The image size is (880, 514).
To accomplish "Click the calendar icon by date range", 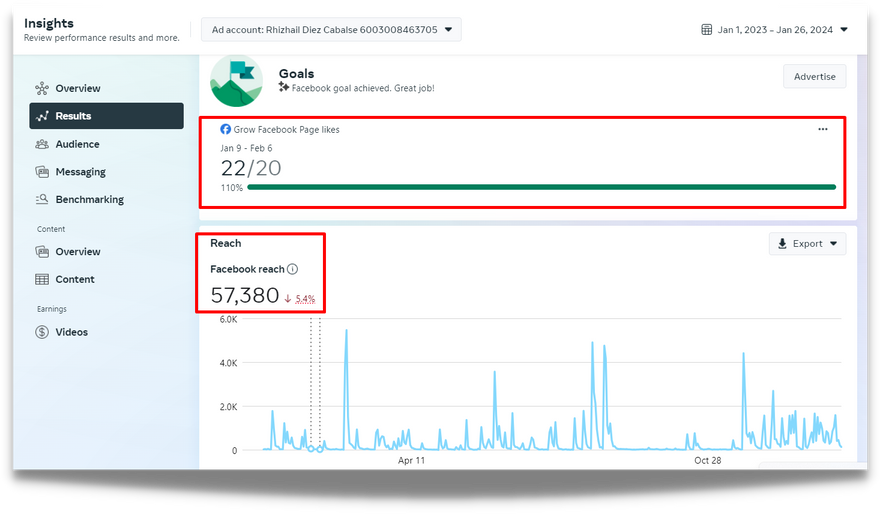I will click(x=707, y=30).
